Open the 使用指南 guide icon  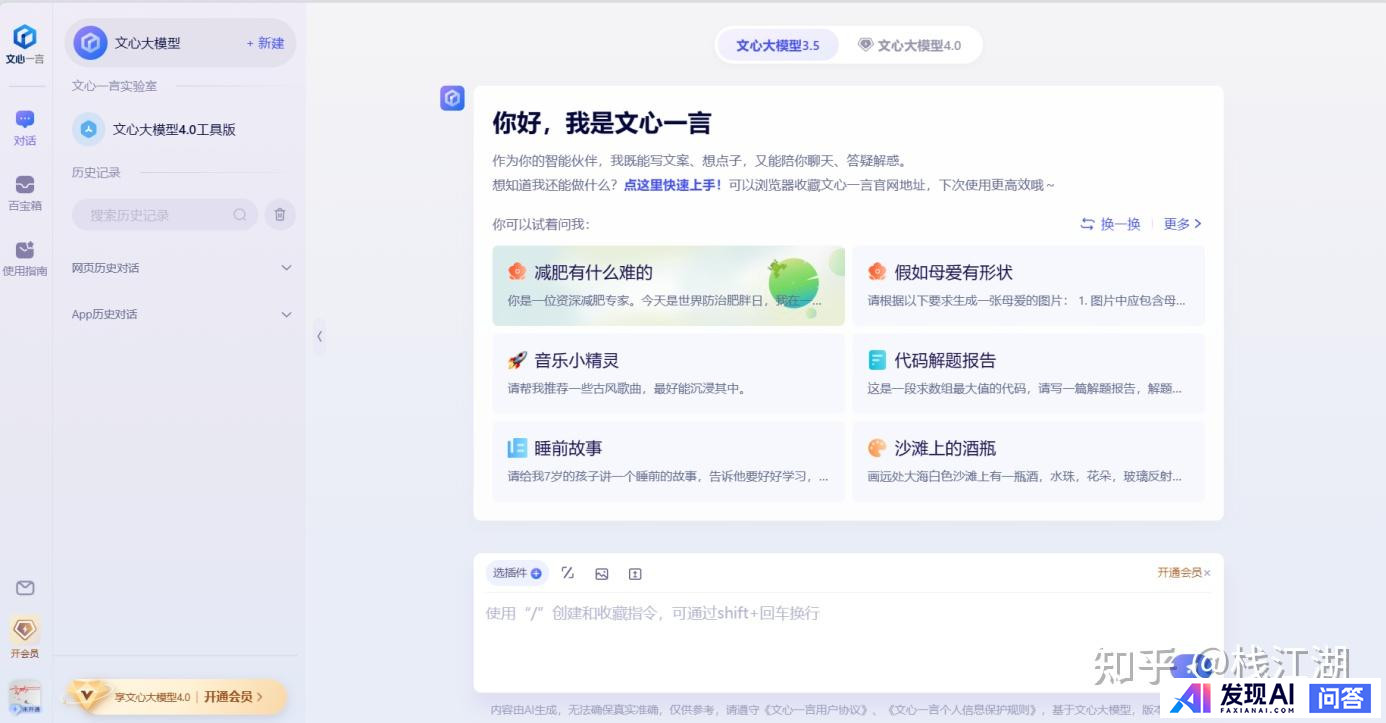click(25, 251)
